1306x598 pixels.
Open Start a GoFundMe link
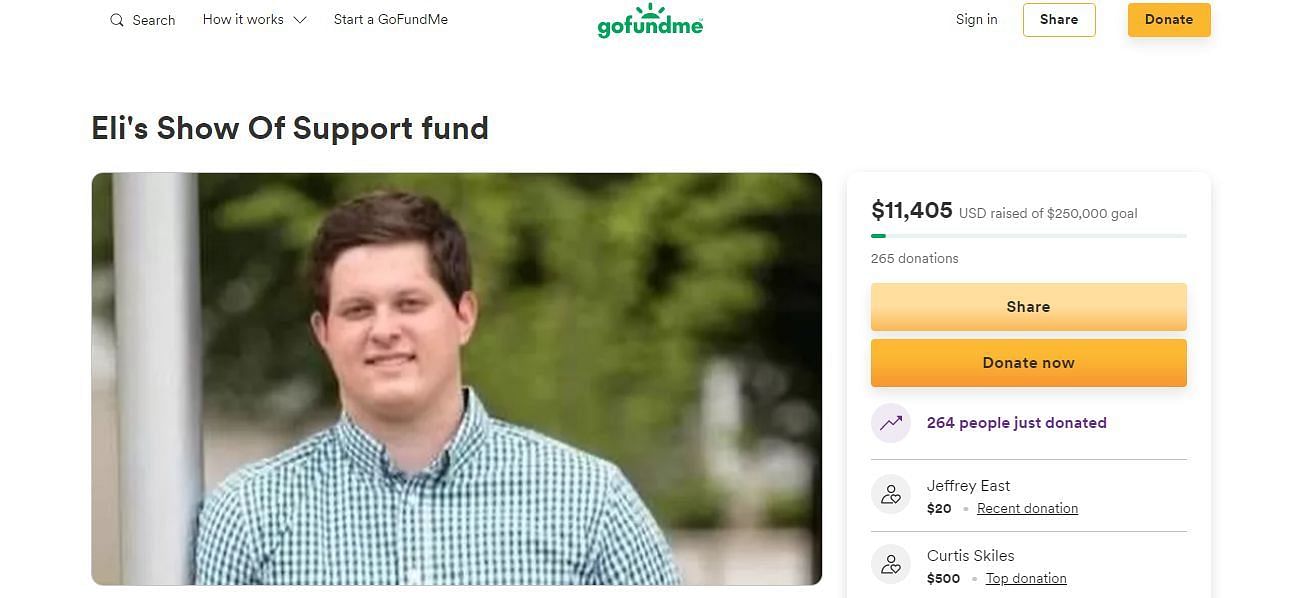point(391,20)
